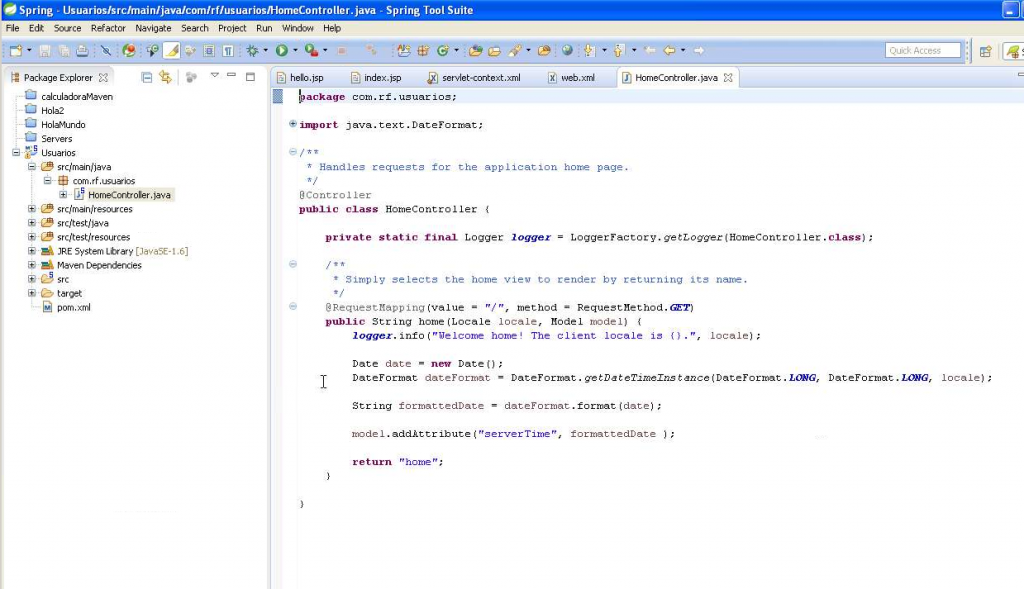
Task: Run the Usuarios application
Action: click(x=279, y=50)
